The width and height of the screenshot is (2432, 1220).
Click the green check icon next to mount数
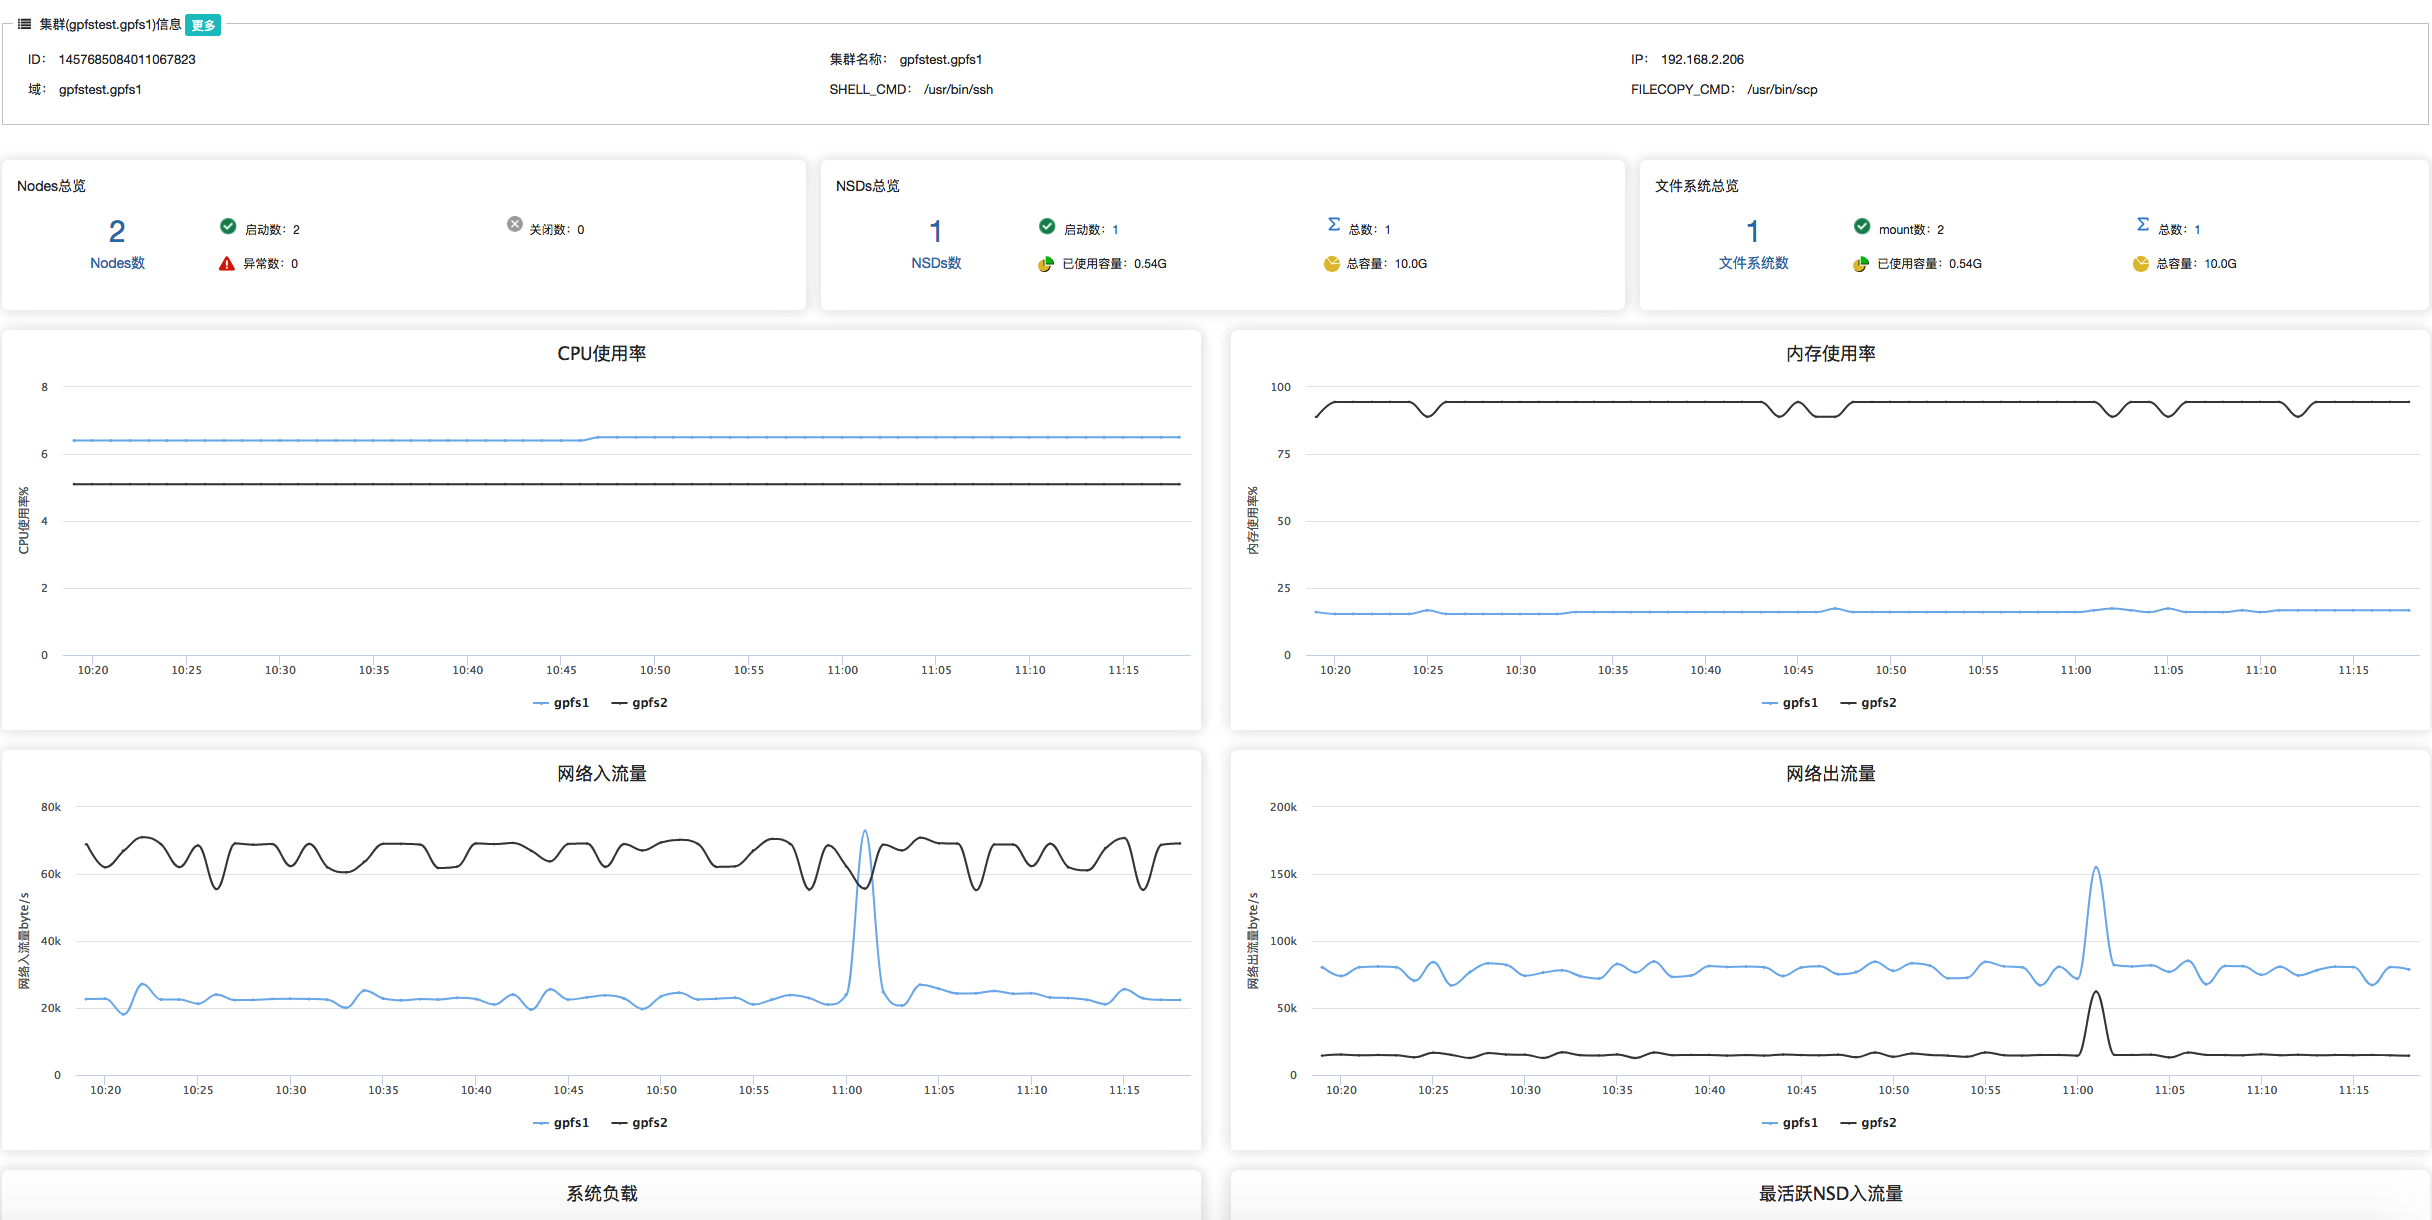pos(1862,226)
